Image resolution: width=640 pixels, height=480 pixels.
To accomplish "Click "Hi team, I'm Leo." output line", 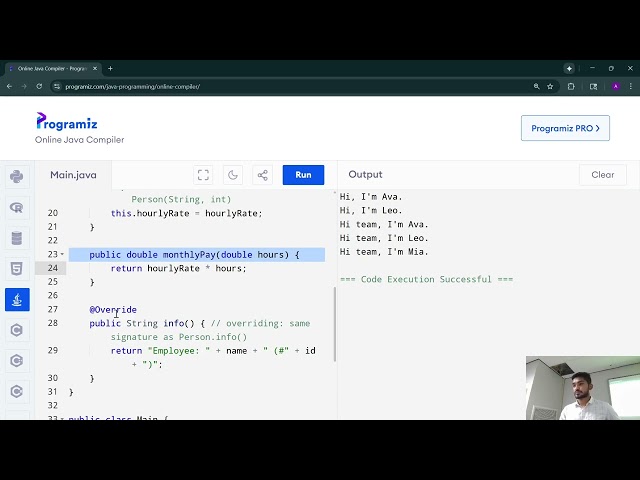I will pyautogui.click(x=384, y=238).
